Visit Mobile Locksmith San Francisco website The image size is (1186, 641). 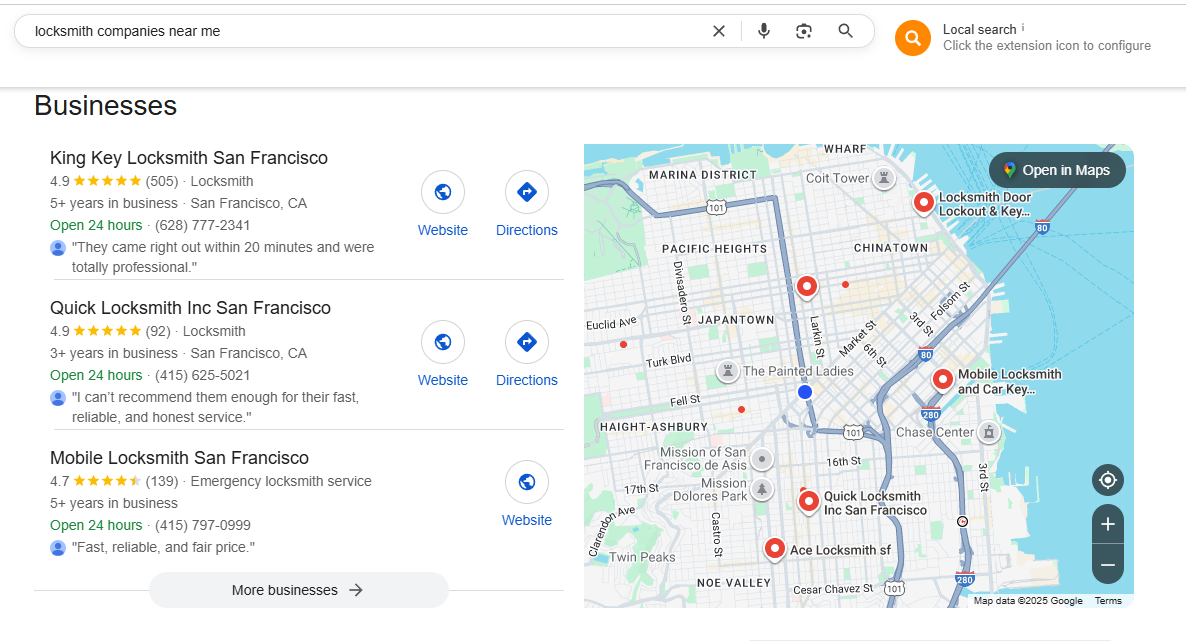coord(527,483)
